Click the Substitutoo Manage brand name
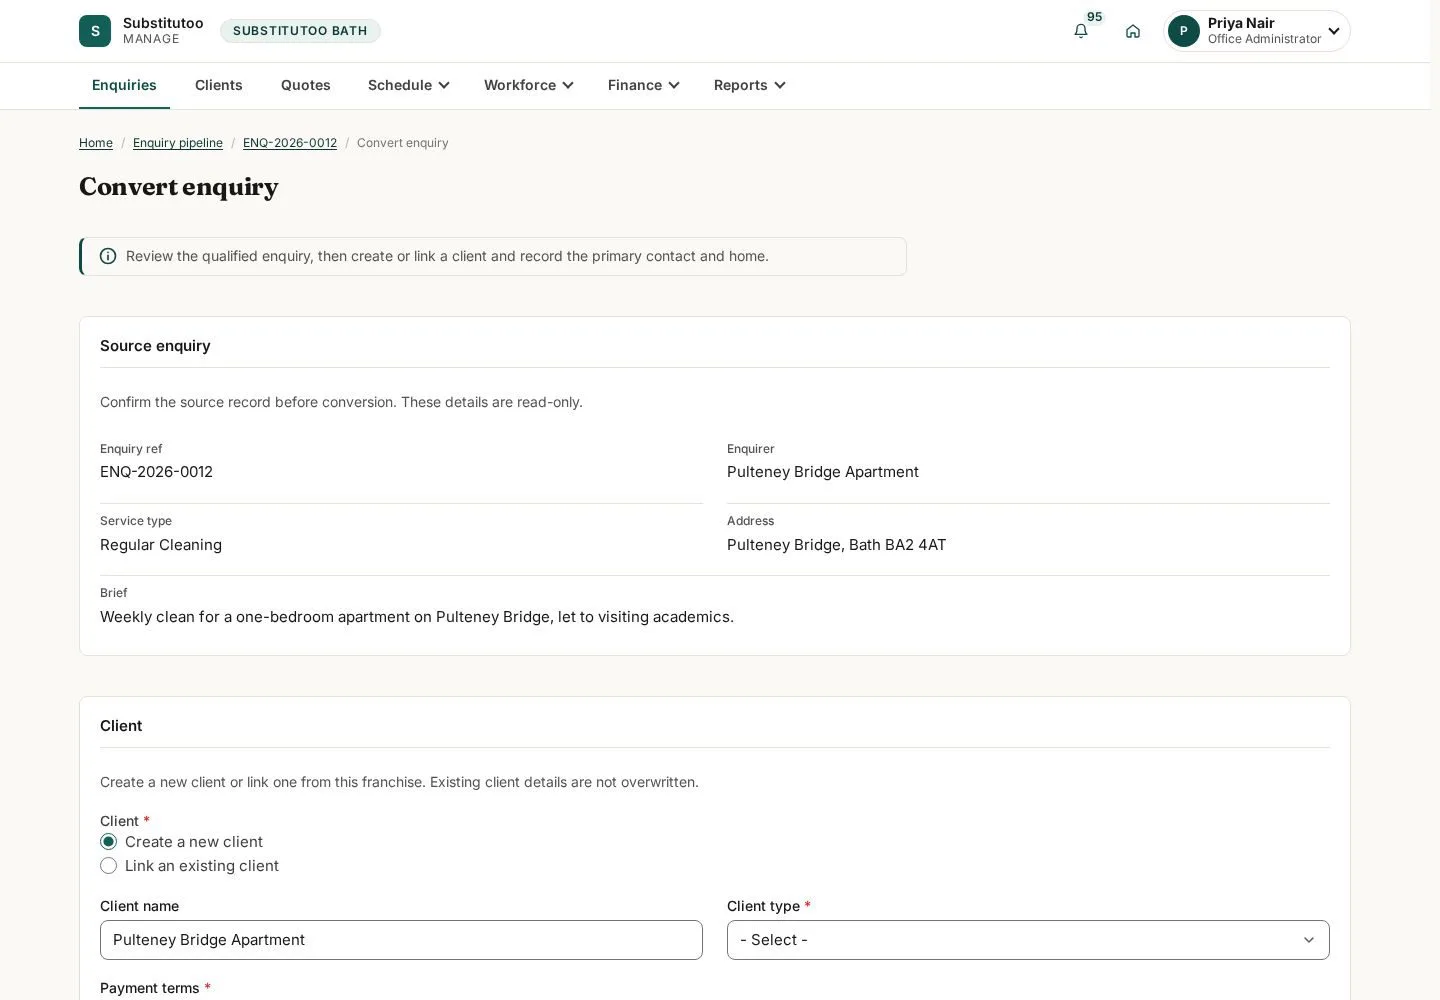Image resolution: width=1440 pixels, height=1000 pixels. pos(163,30)
